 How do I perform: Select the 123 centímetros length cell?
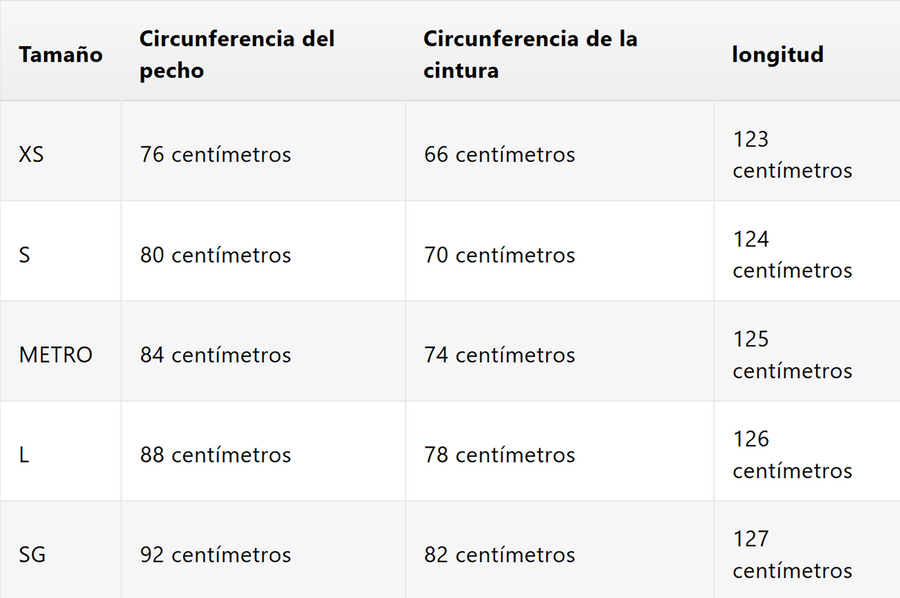pyautogui.click(x=792, y=155)
